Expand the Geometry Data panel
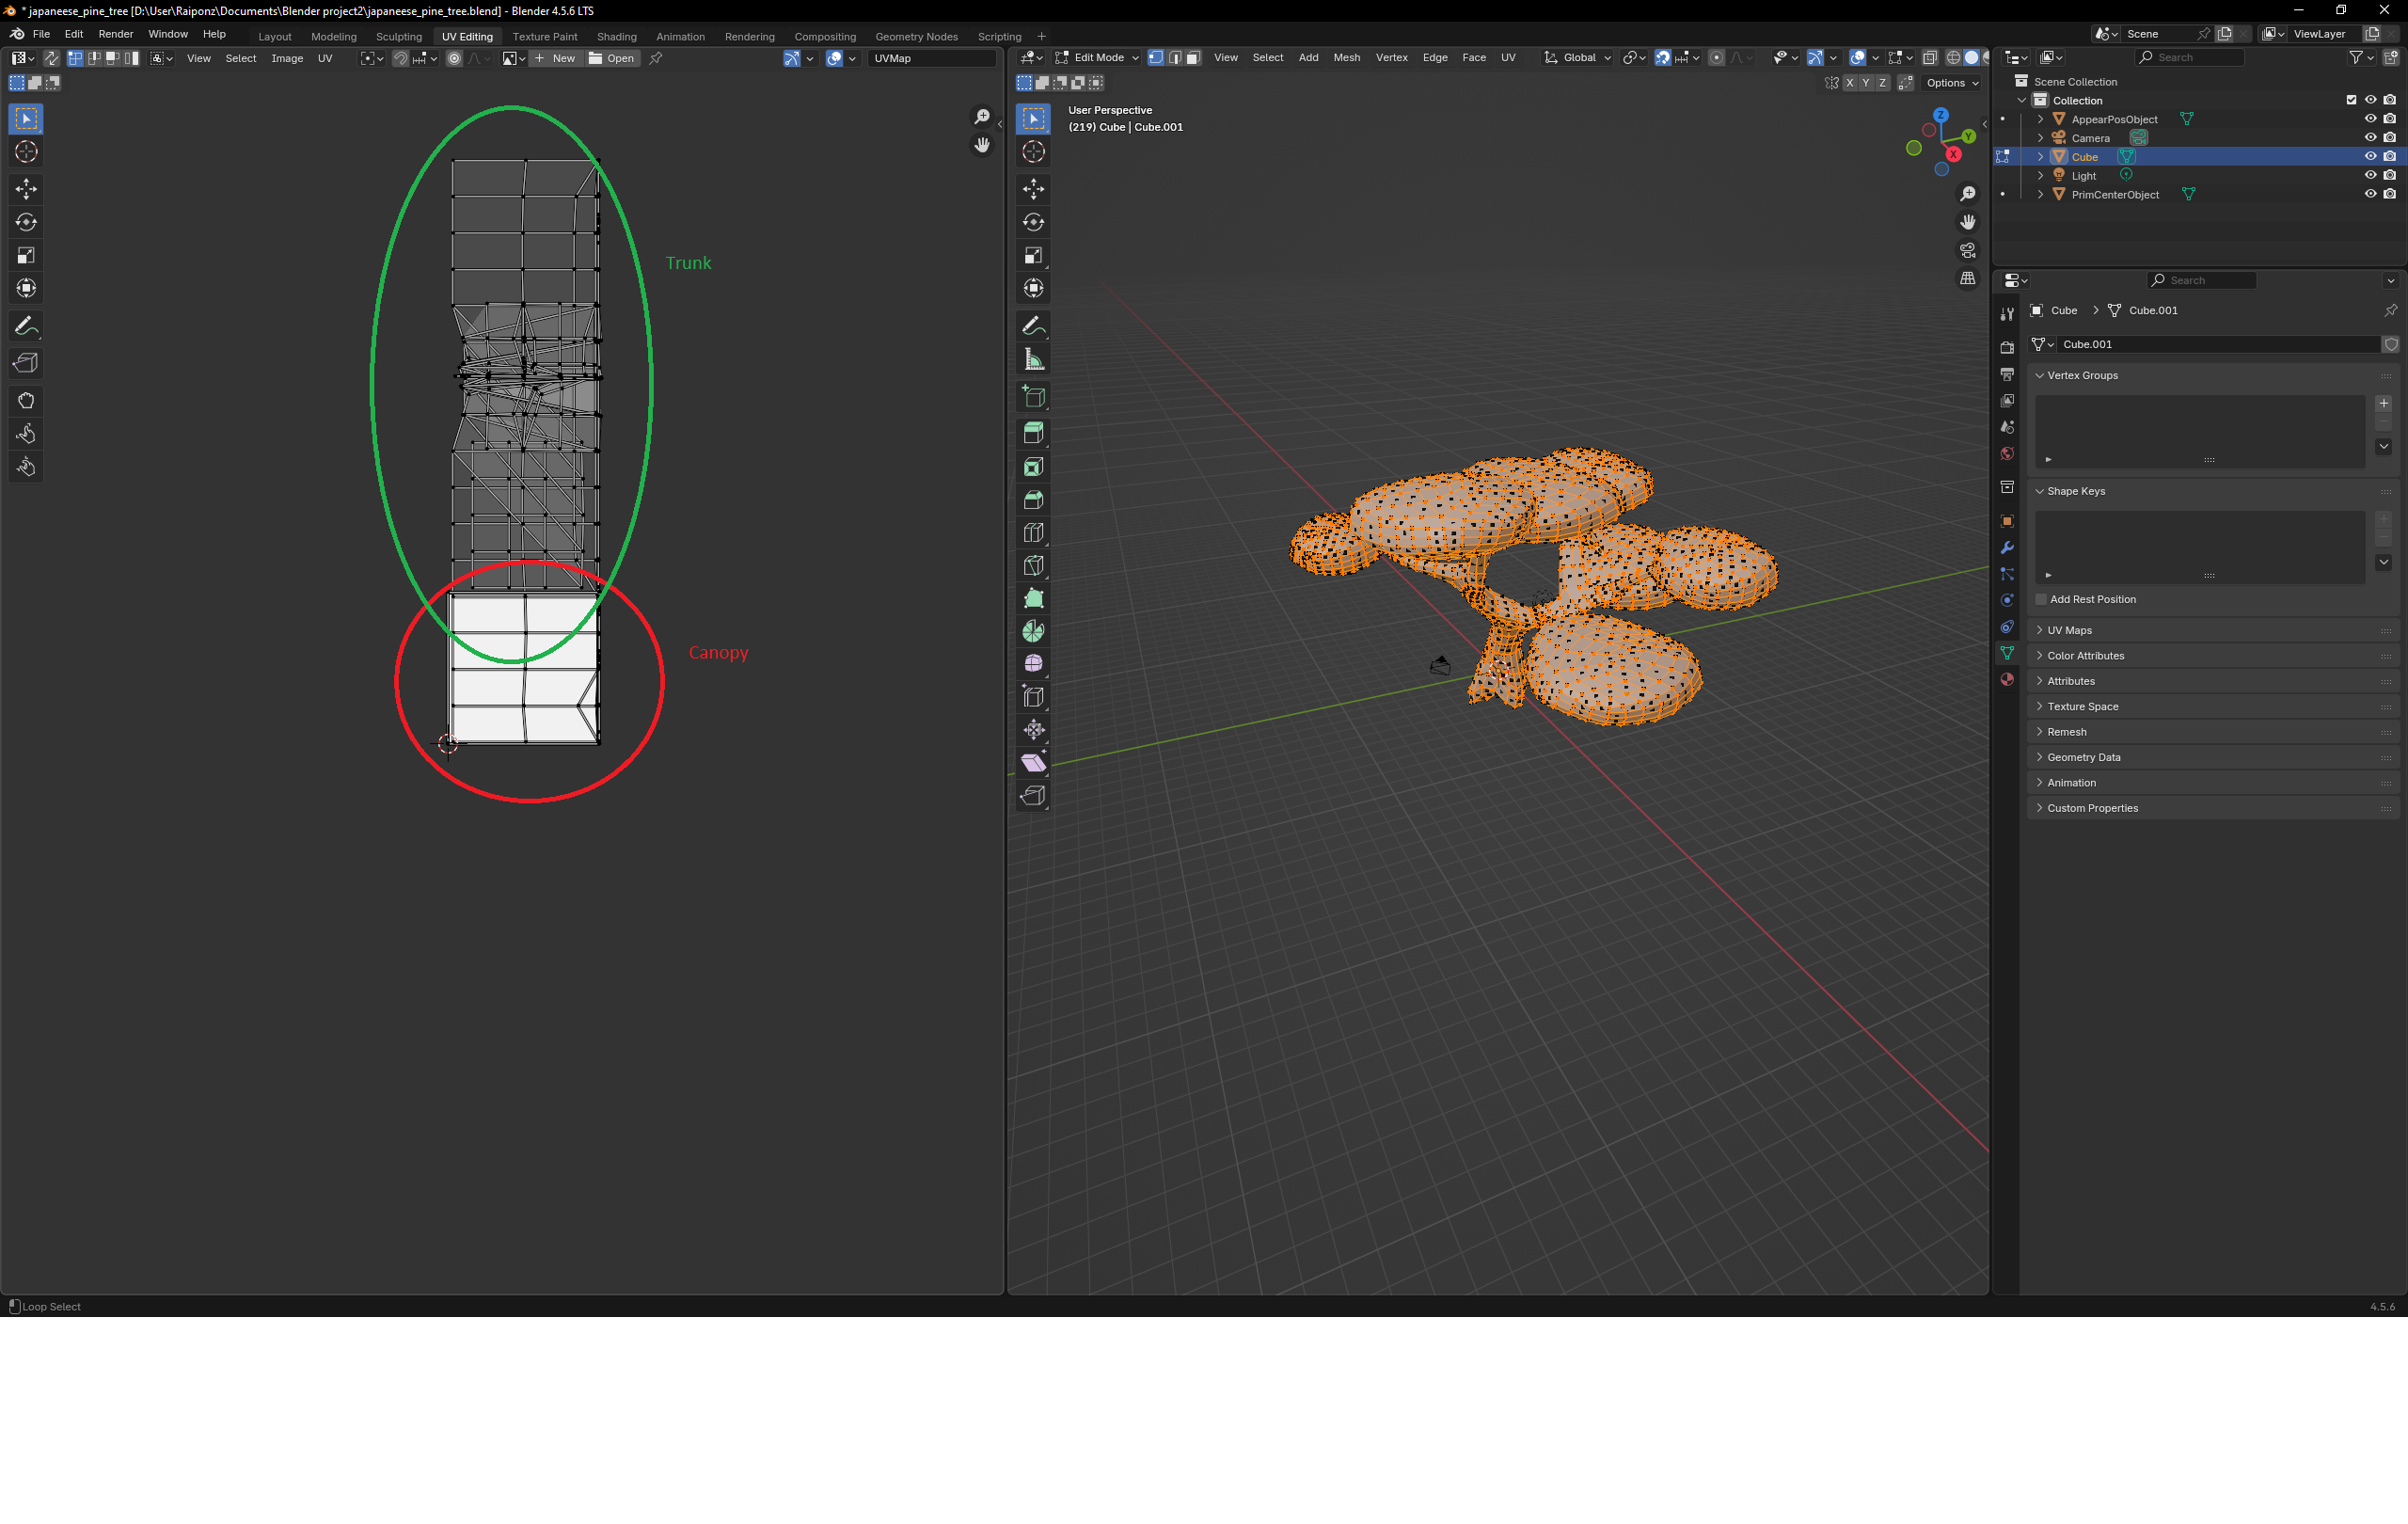Screen dimensions: 2408x1524 2083,757
